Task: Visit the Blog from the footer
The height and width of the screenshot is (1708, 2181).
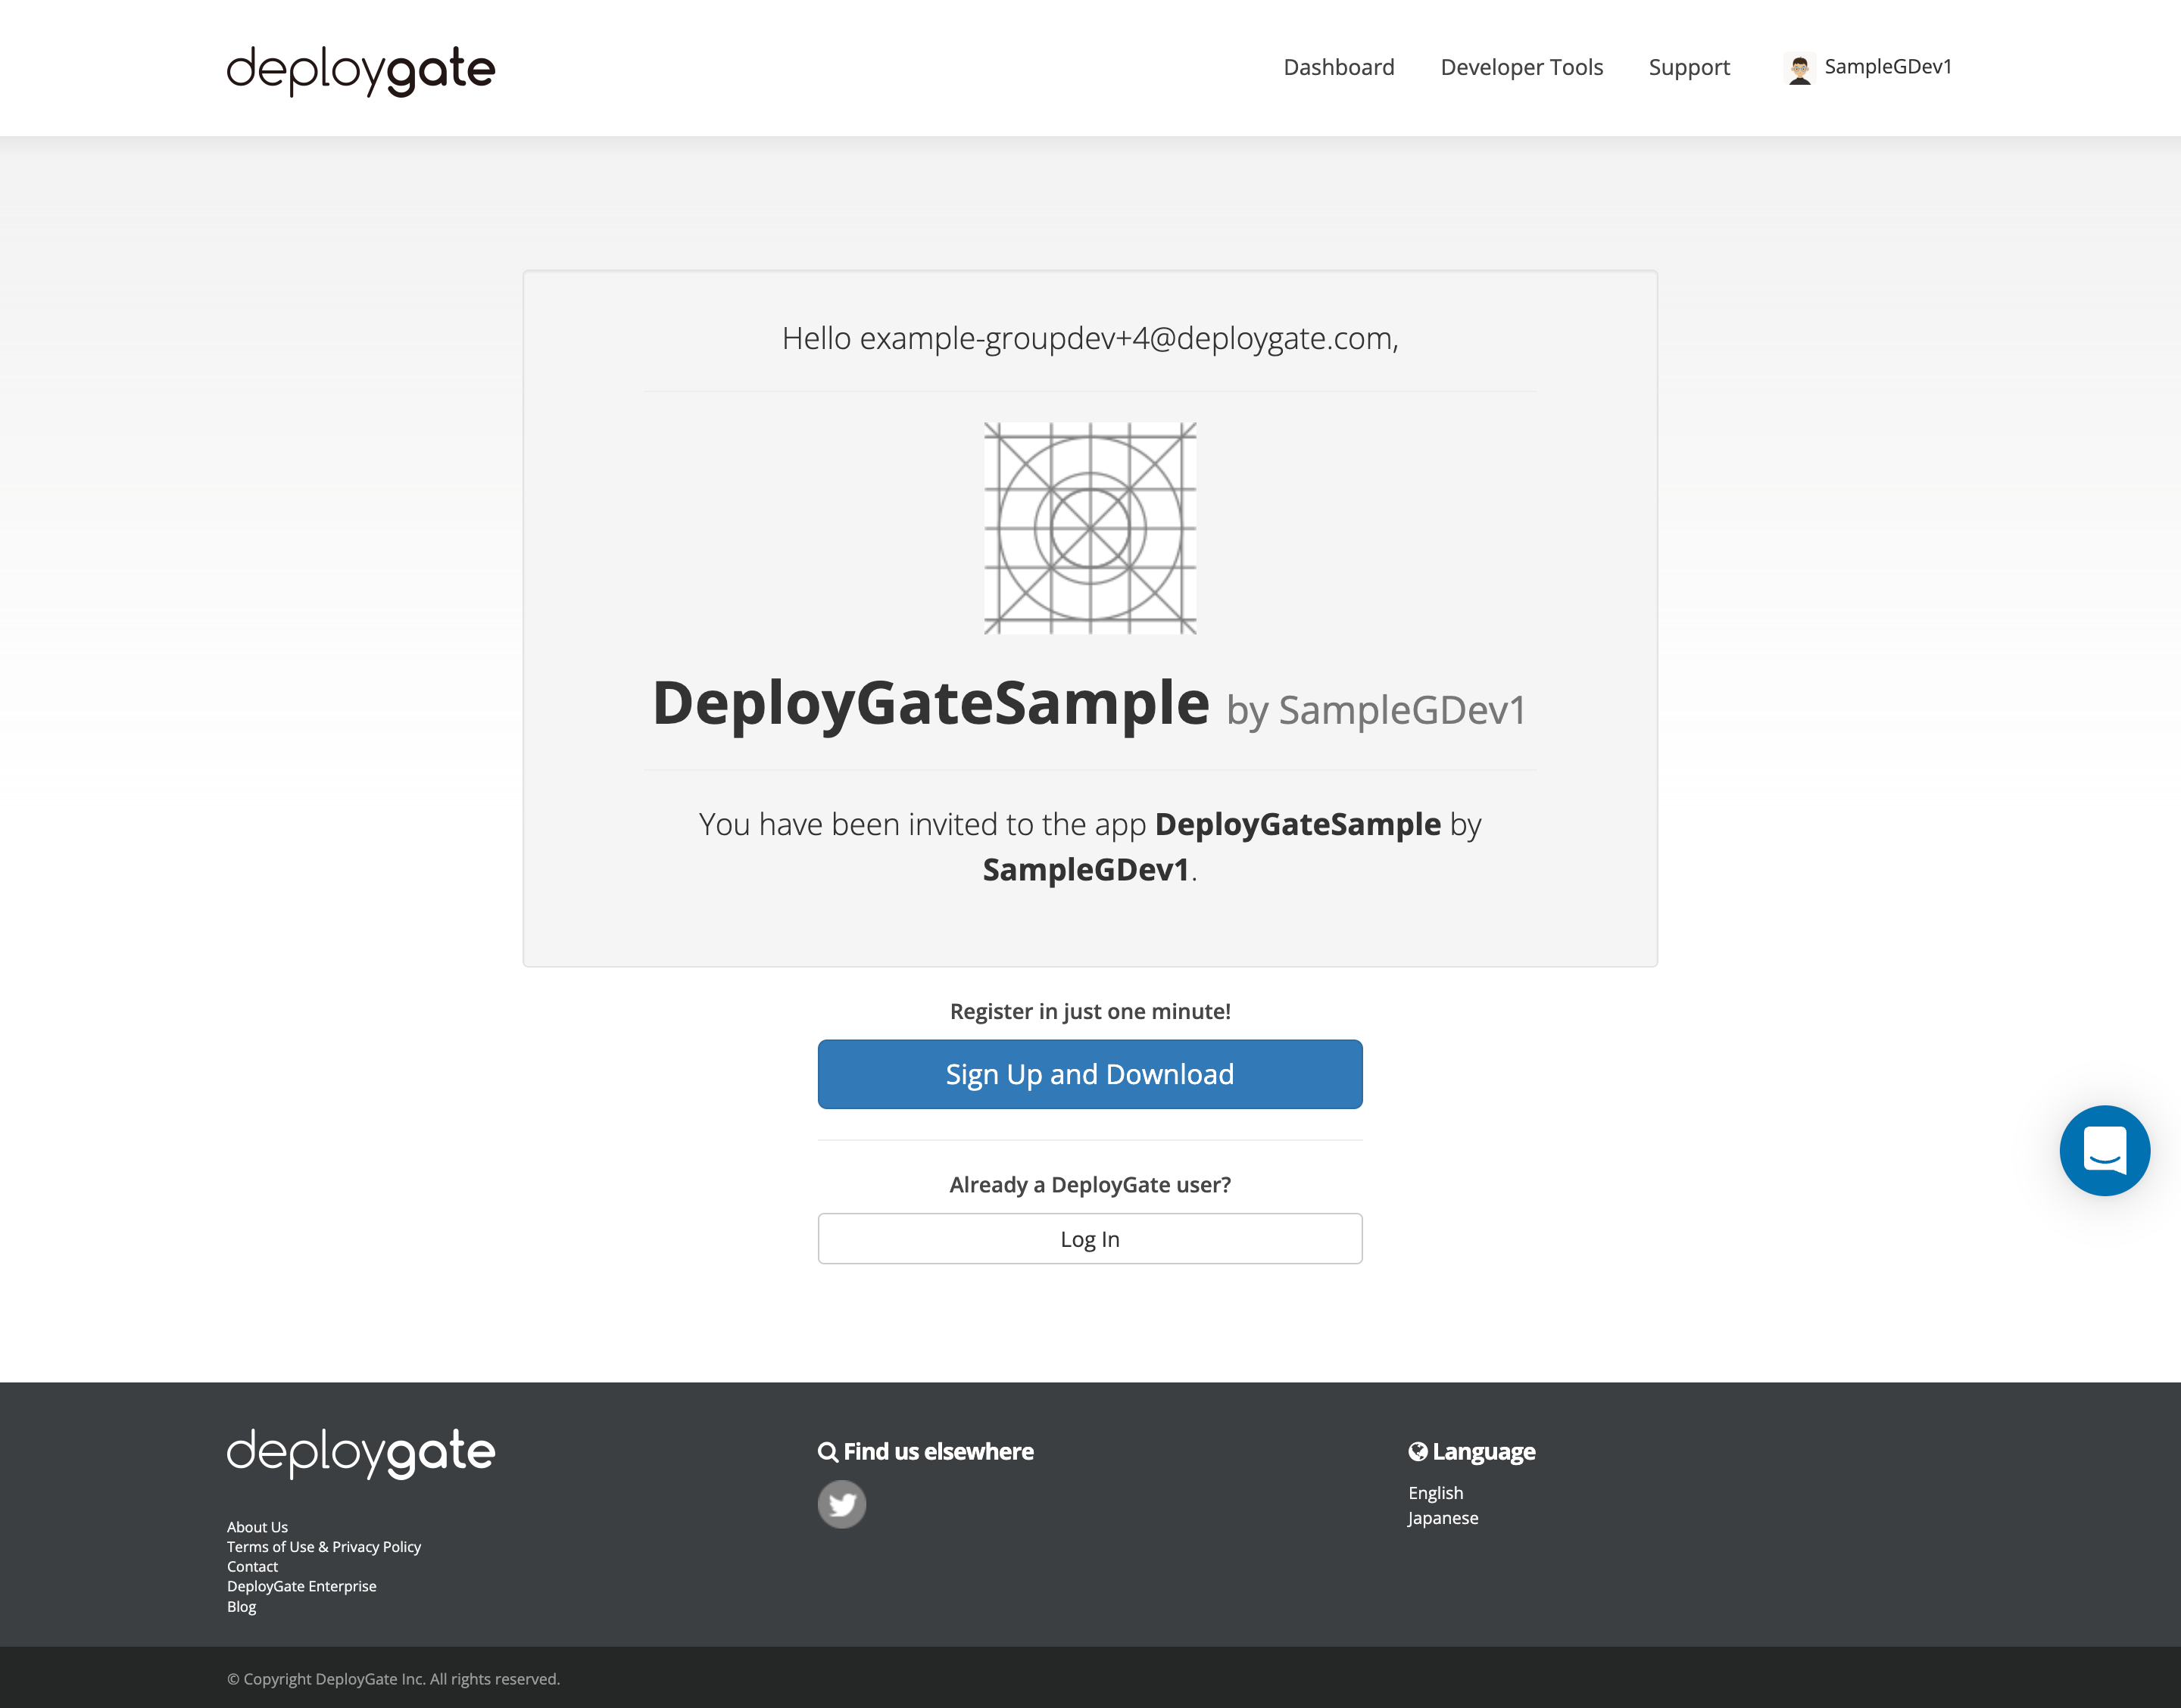Action: (240, 1606)
